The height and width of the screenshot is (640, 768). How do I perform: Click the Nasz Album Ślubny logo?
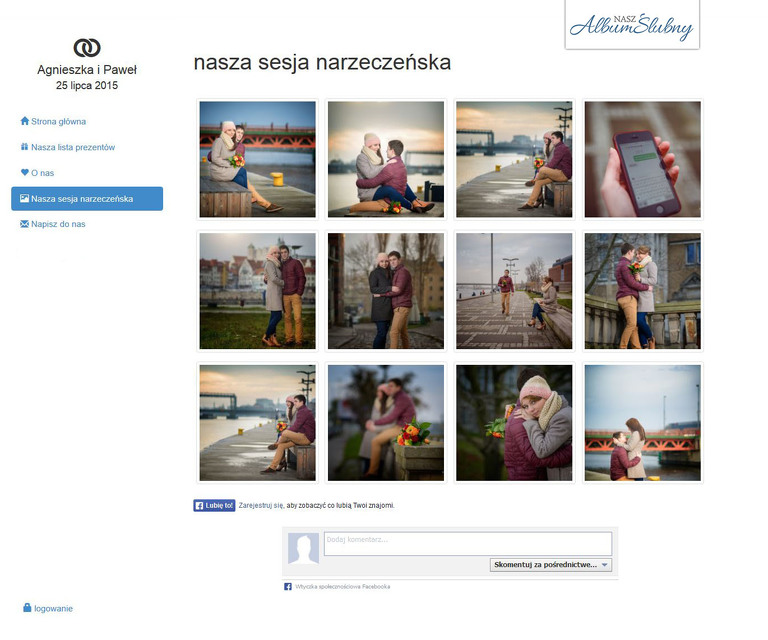(632, 25)
